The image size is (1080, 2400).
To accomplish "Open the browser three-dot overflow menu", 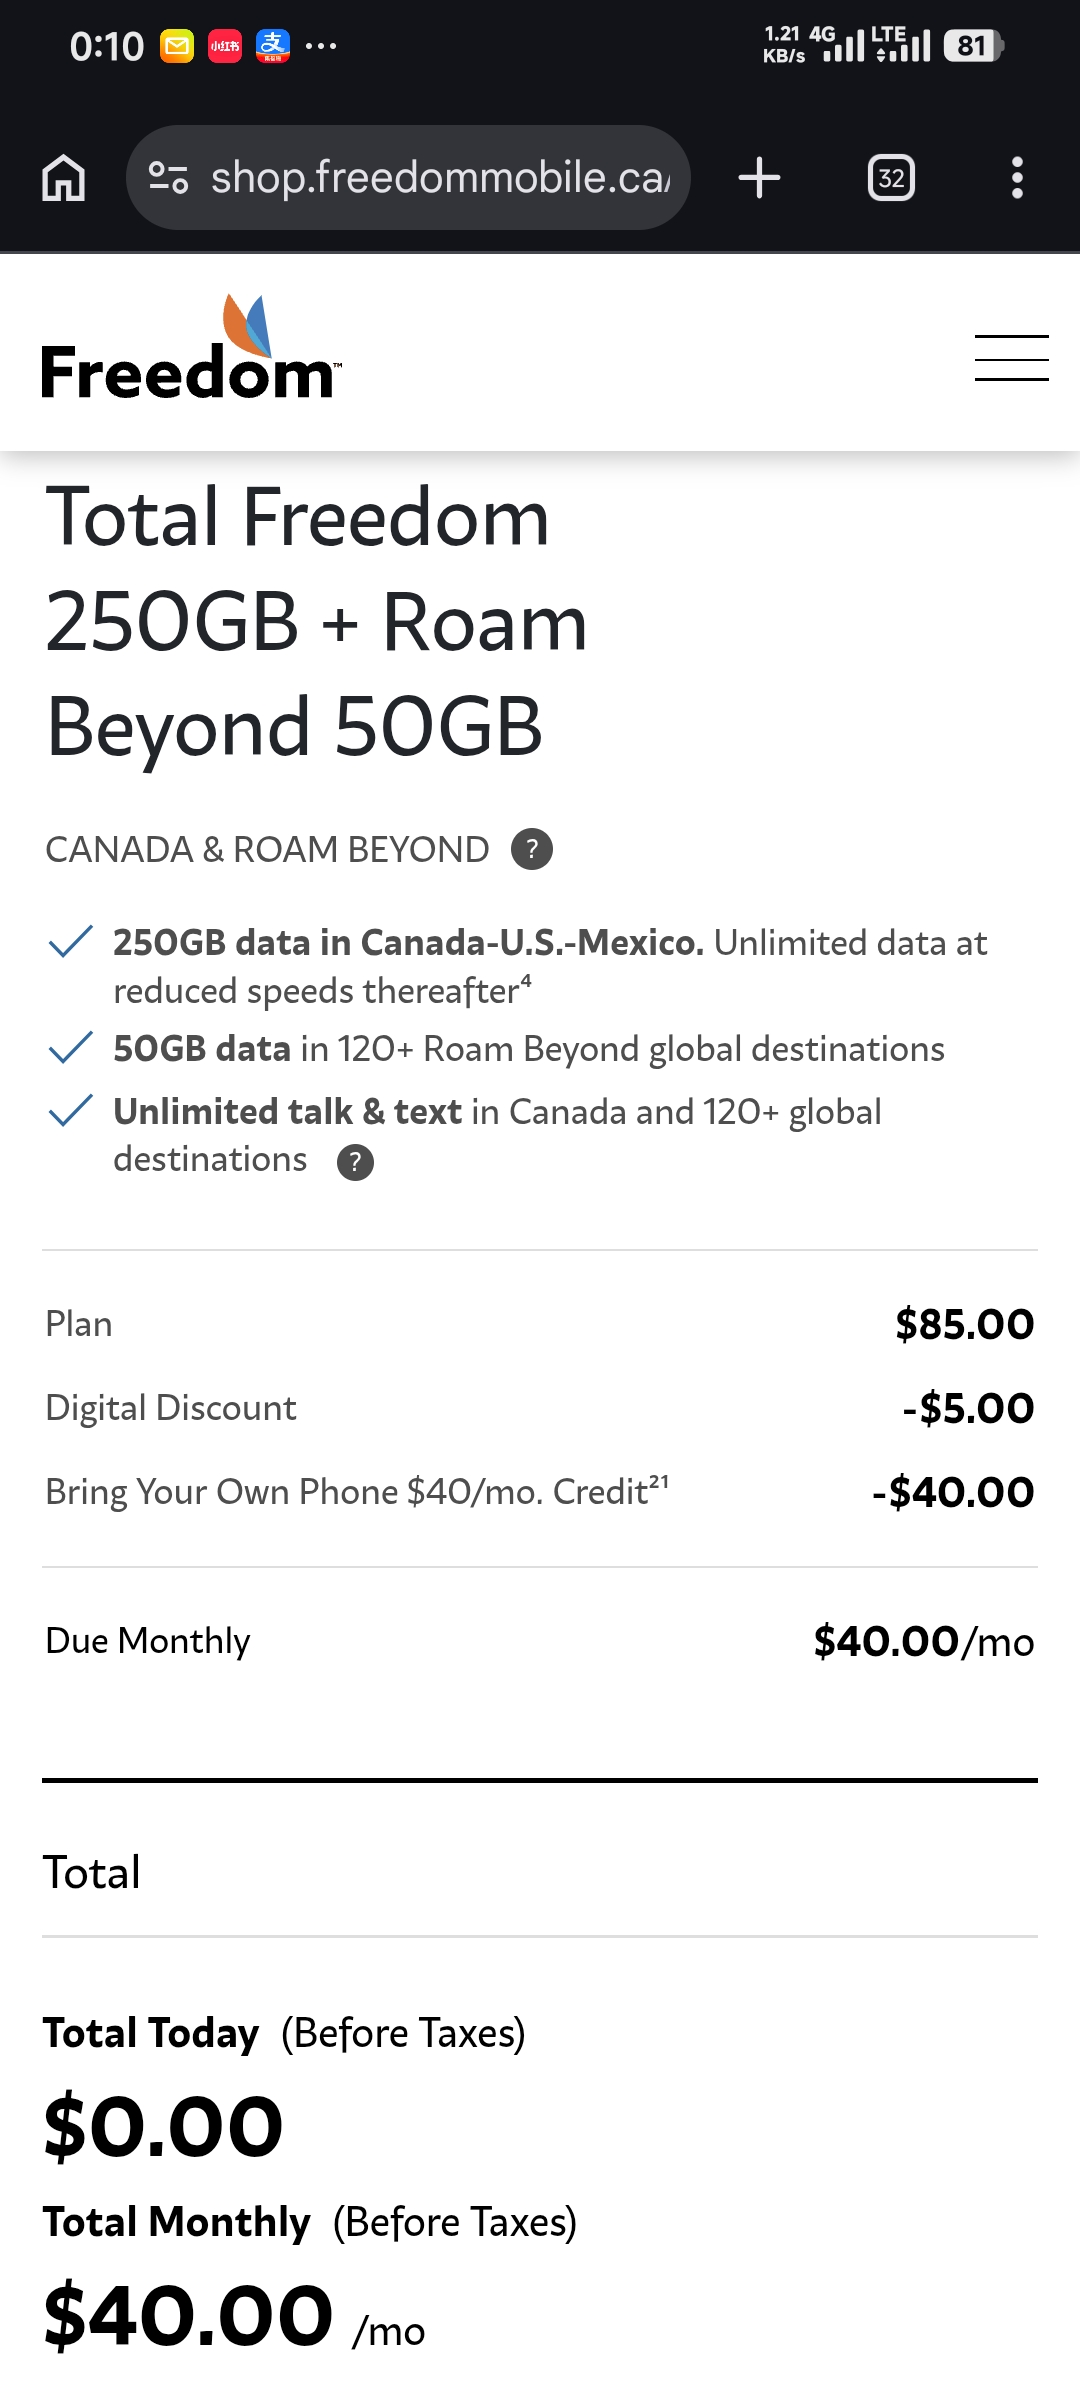I will (1017, 178).
